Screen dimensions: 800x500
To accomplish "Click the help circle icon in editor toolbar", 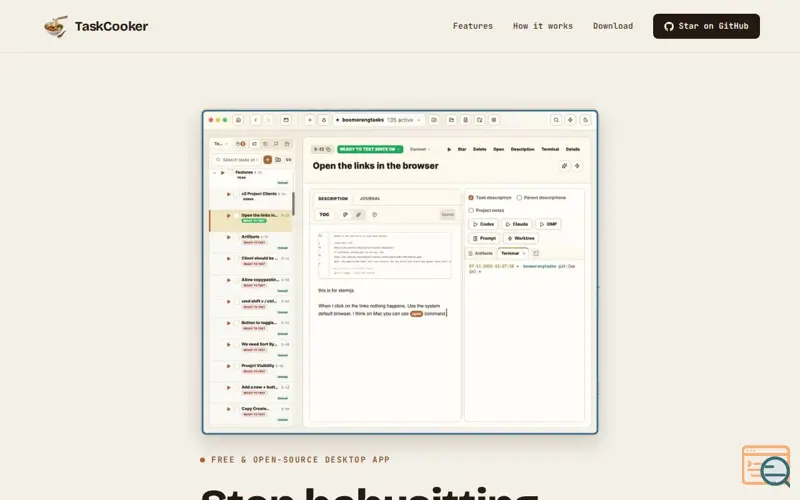I will (x=374, y=215).
